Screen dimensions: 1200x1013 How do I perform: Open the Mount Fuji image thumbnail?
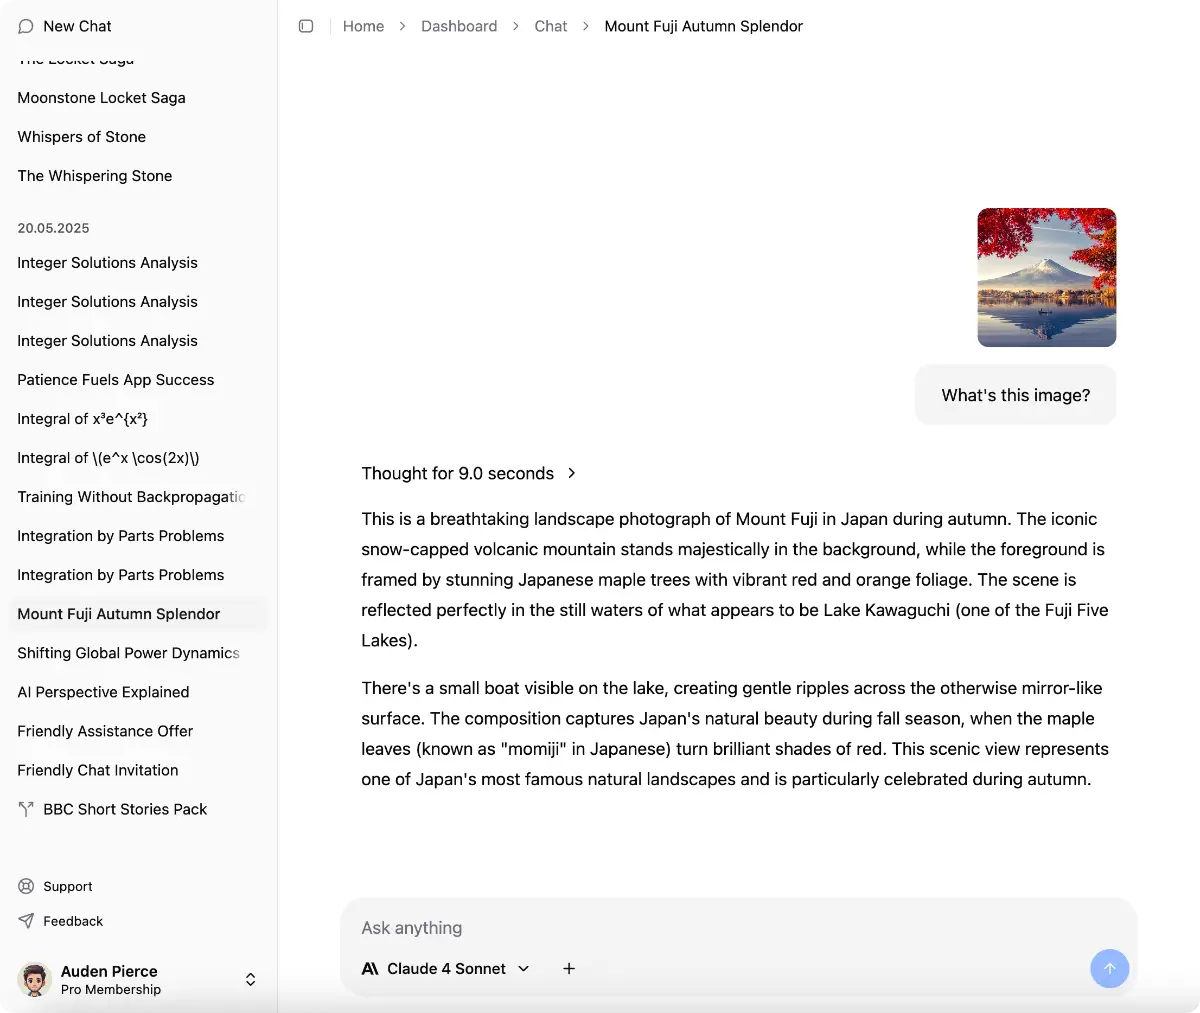tap(1046, 277)
